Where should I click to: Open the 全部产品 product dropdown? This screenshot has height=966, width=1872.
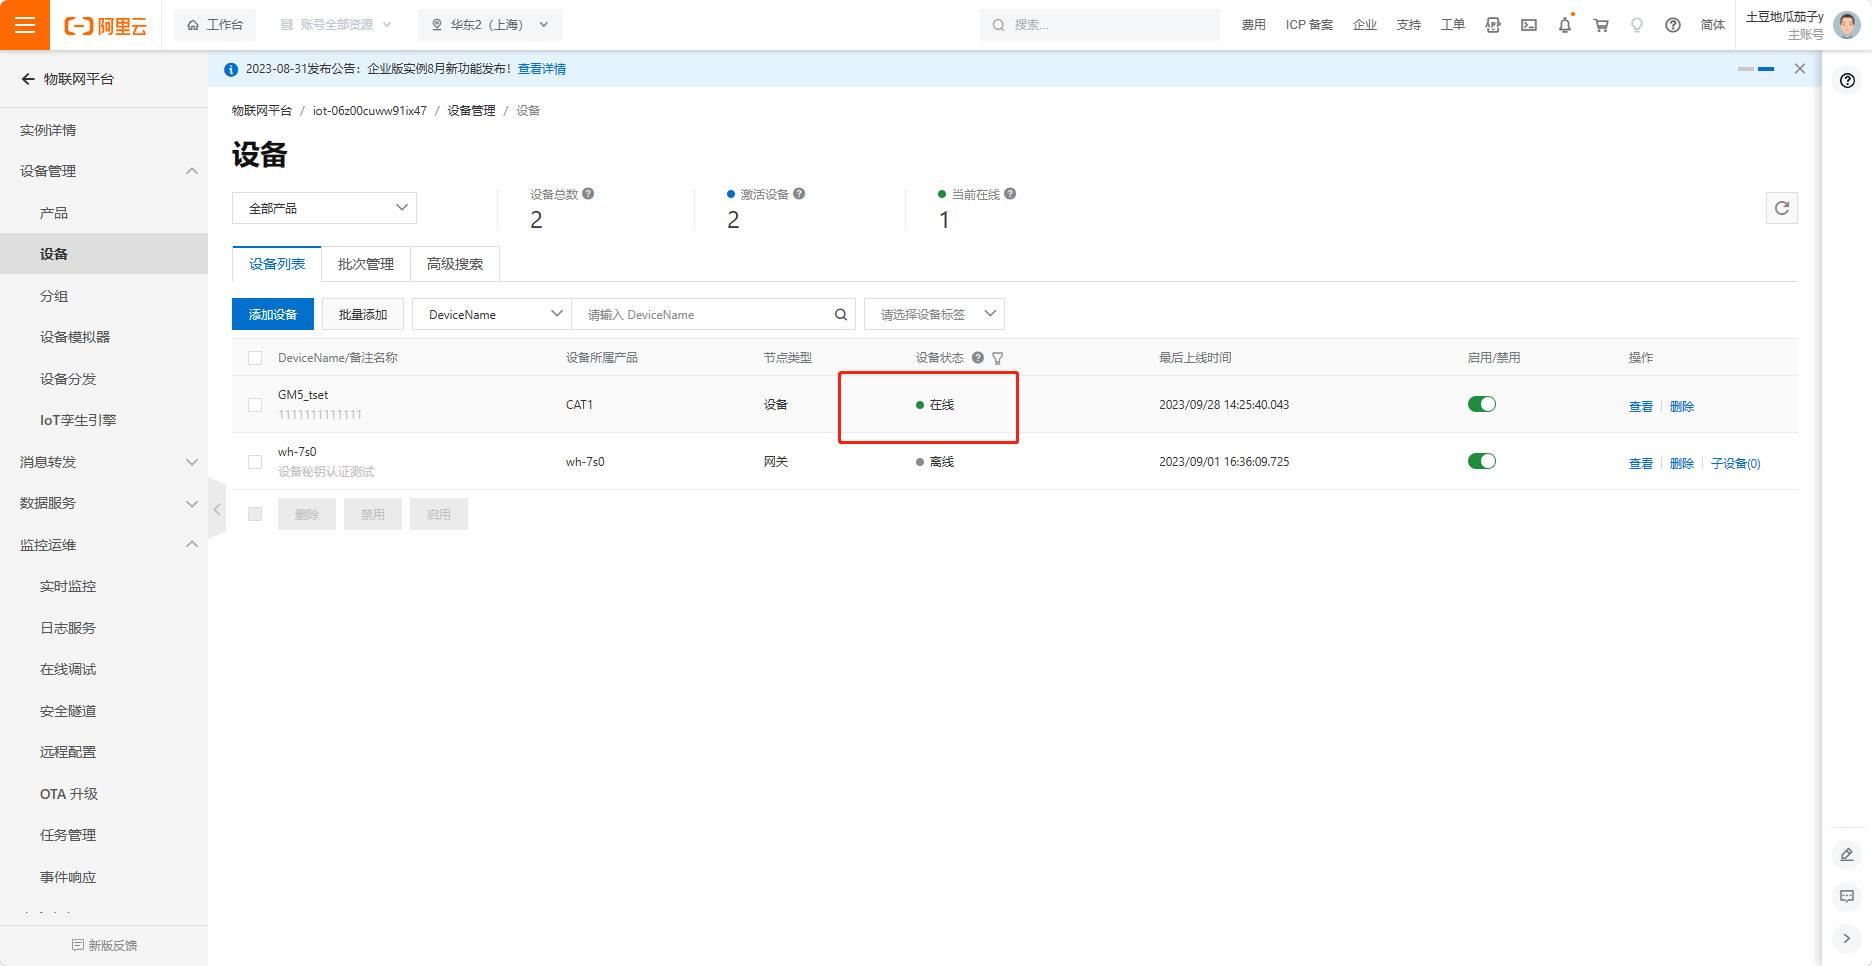[324, 208]
